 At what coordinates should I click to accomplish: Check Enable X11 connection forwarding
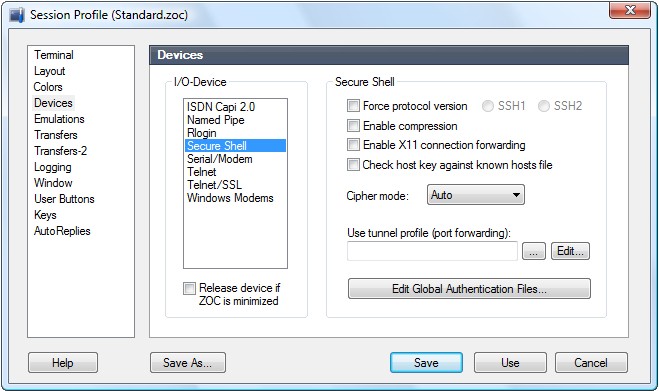click(353, 145)
